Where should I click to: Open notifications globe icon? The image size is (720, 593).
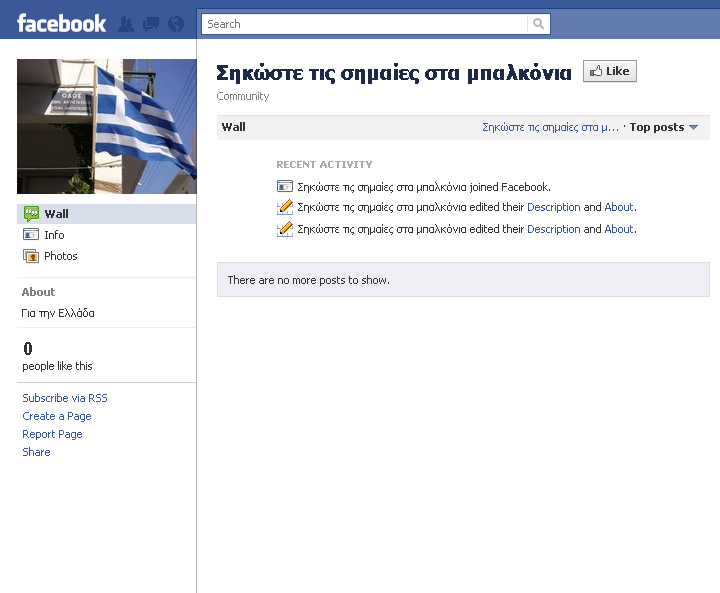pos(176,24)
